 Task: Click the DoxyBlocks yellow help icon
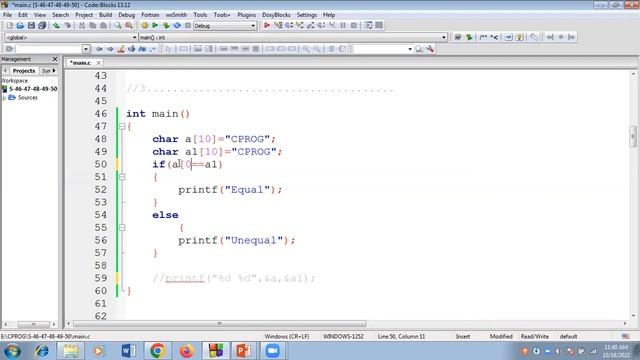[520, 37]
